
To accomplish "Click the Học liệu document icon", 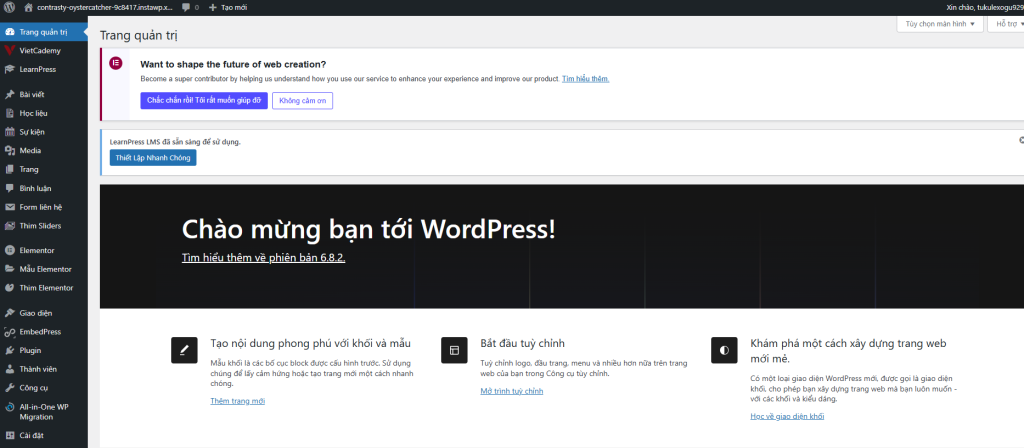I will pos(9,113).
